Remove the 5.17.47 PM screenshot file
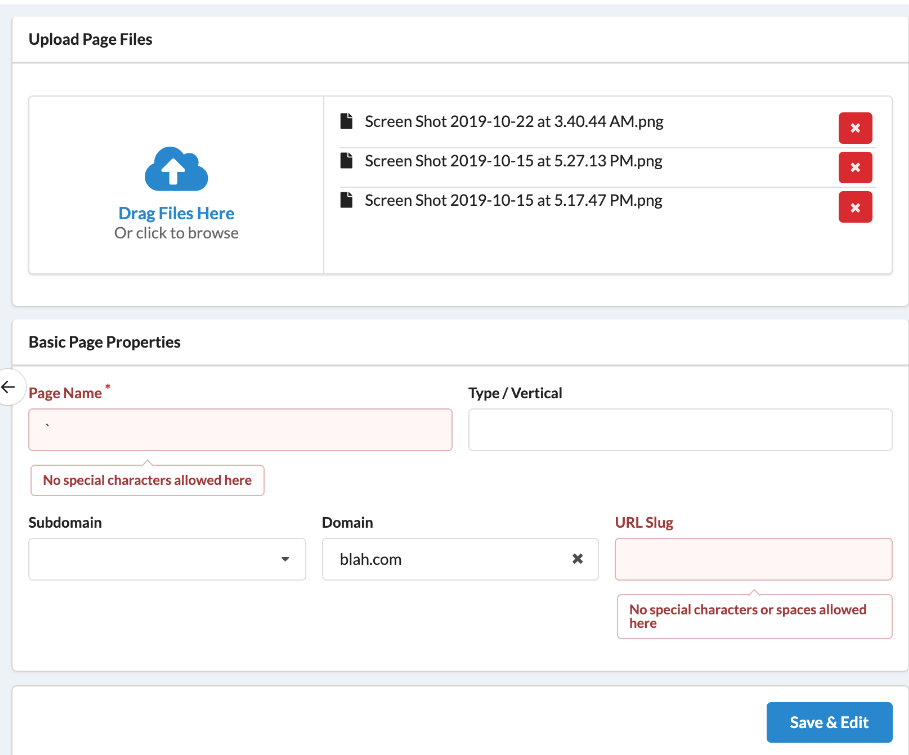The image size is (909, 755). [x=855, y=207]
